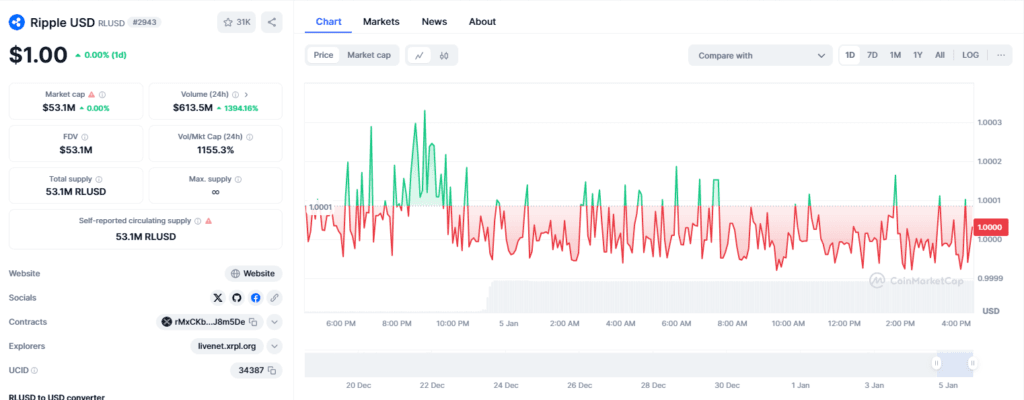Open chart more options ellipsis
This screenshot has height=400, width=1024.
[x=1000, y=56]
